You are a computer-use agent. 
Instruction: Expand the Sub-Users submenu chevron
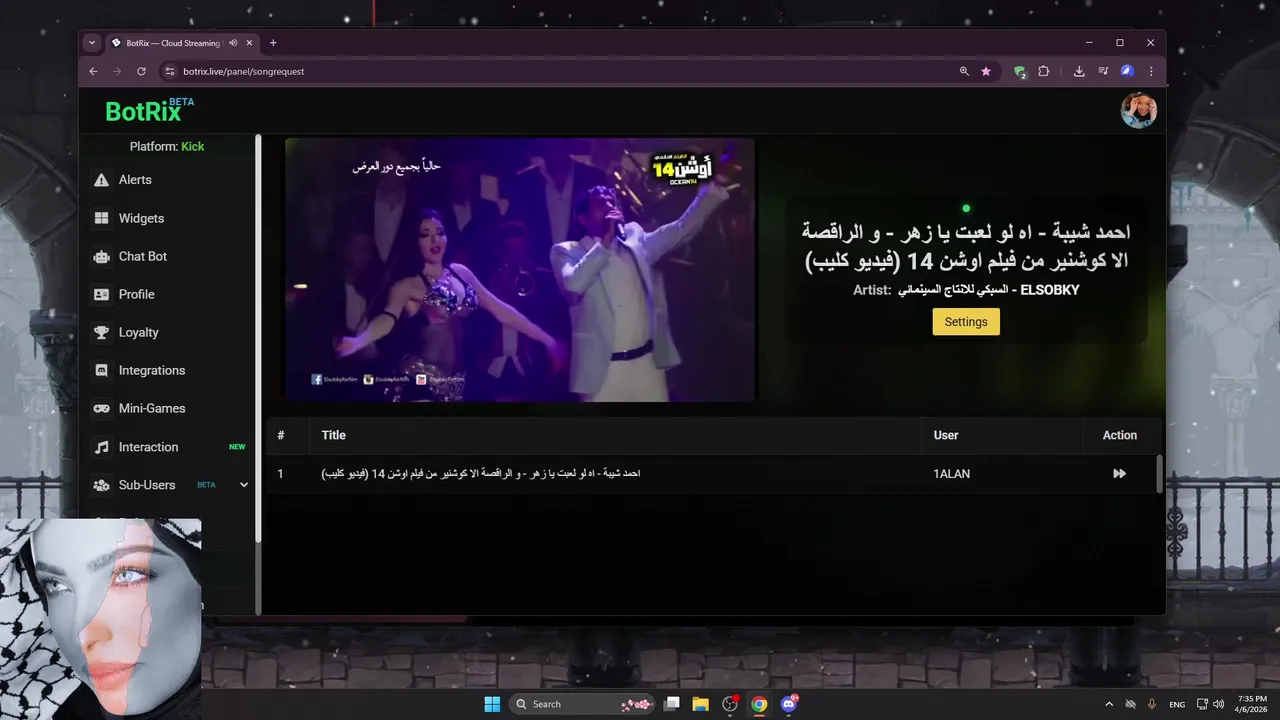pos(244,485)
